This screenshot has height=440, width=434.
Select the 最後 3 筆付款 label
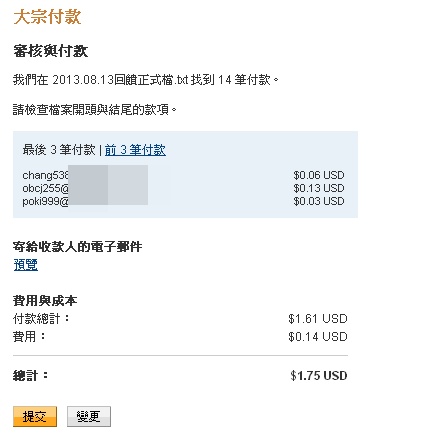(x=59, y=150)
